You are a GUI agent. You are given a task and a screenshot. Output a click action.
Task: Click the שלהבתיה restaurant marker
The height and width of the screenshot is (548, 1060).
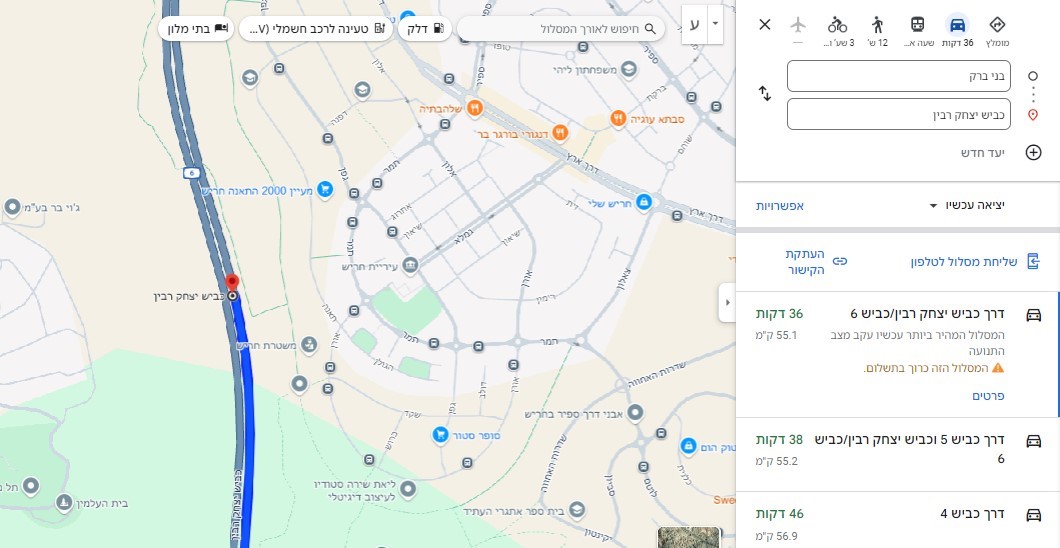click(475, 107)
